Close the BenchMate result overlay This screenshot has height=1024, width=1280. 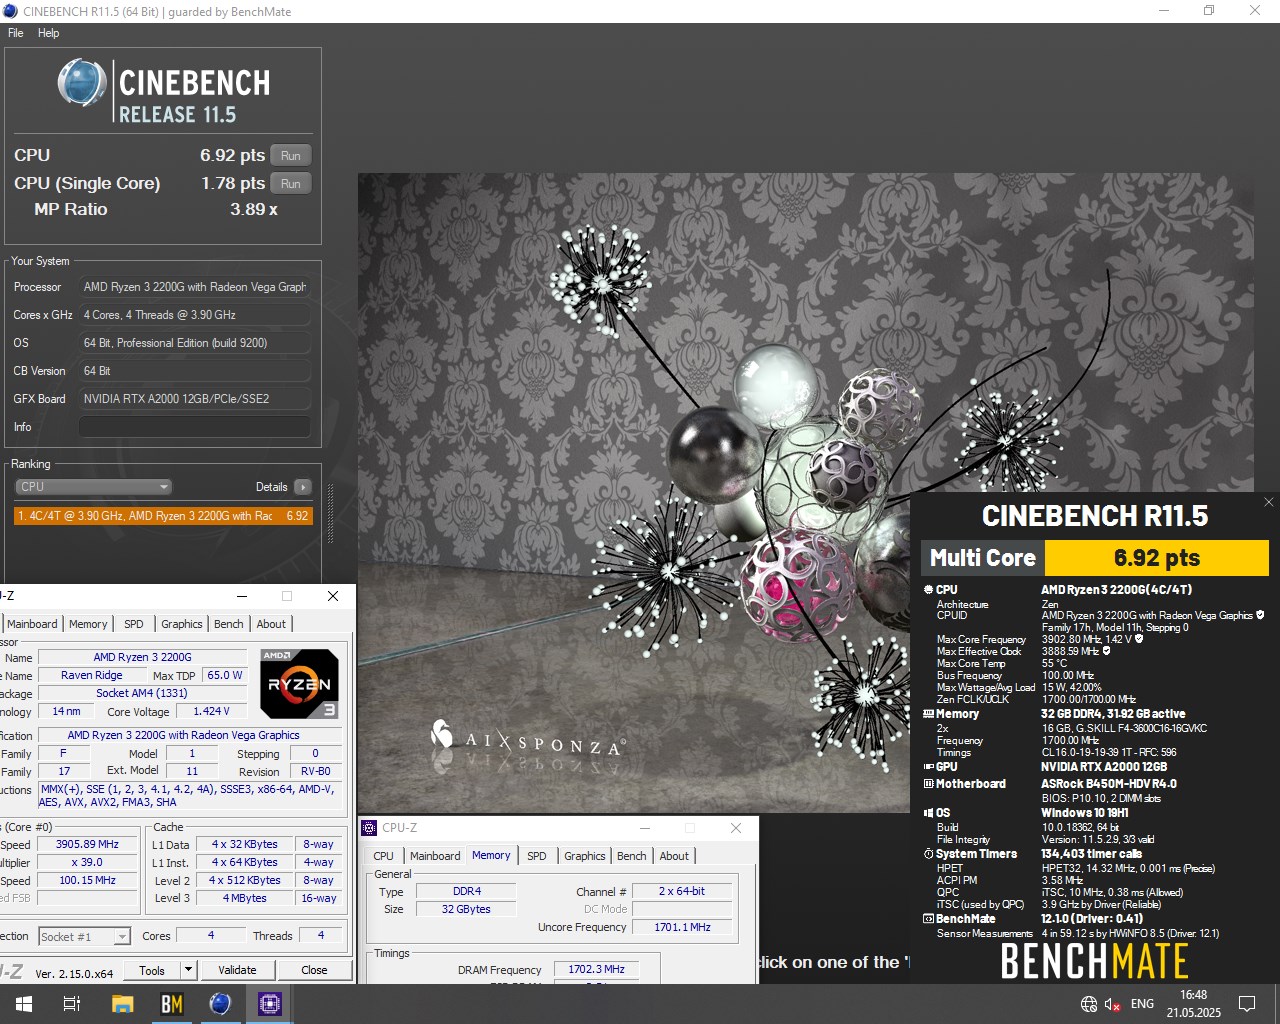[1269, 502]
